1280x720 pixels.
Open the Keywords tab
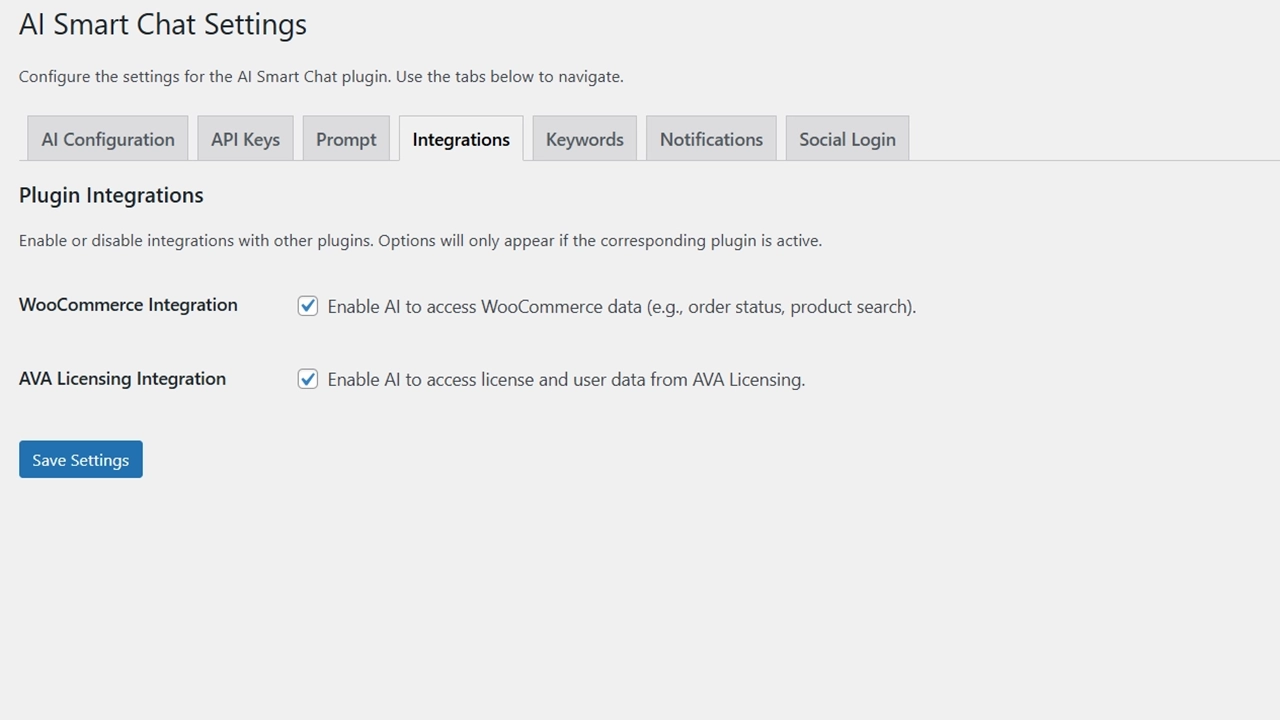pyautogui.click(x=584, y=139)
